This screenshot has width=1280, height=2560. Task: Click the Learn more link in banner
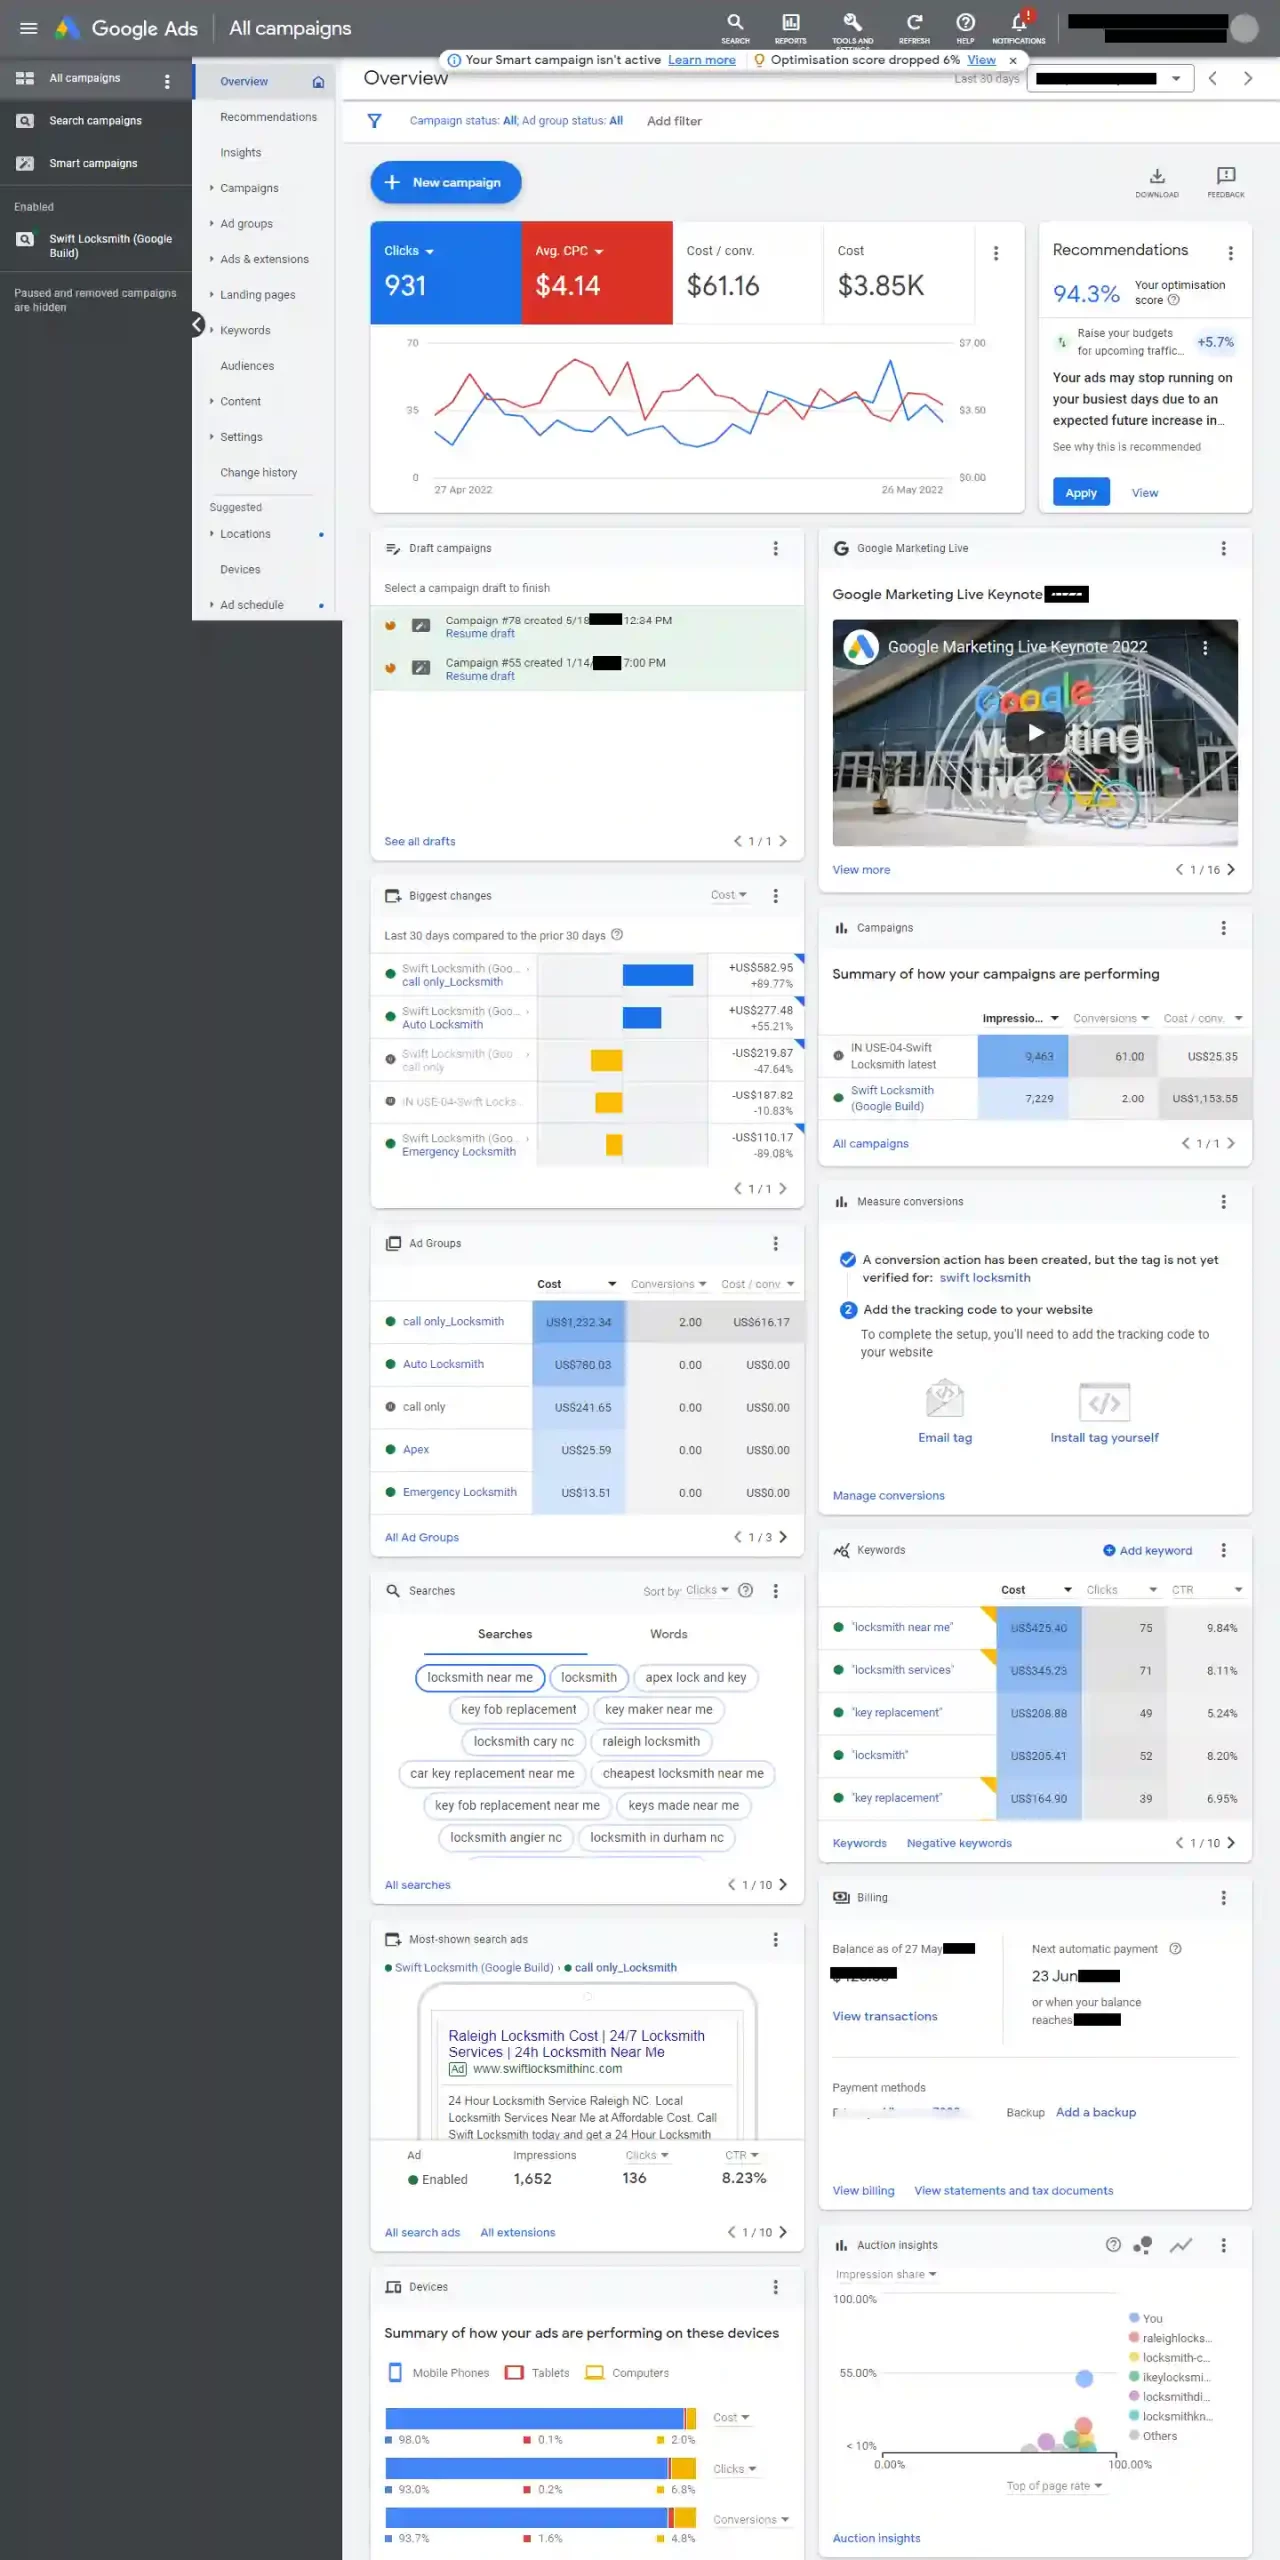click(701, 60)
